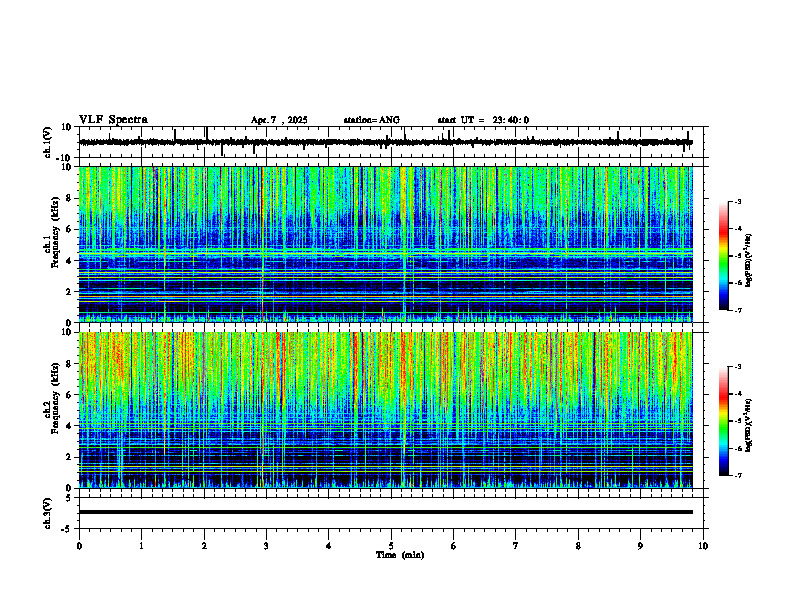The height and width of the screenshot is (612, 792).
Task: Click the ch.1 "Frequency (kHz)" axis label
Action: point(55,232)
